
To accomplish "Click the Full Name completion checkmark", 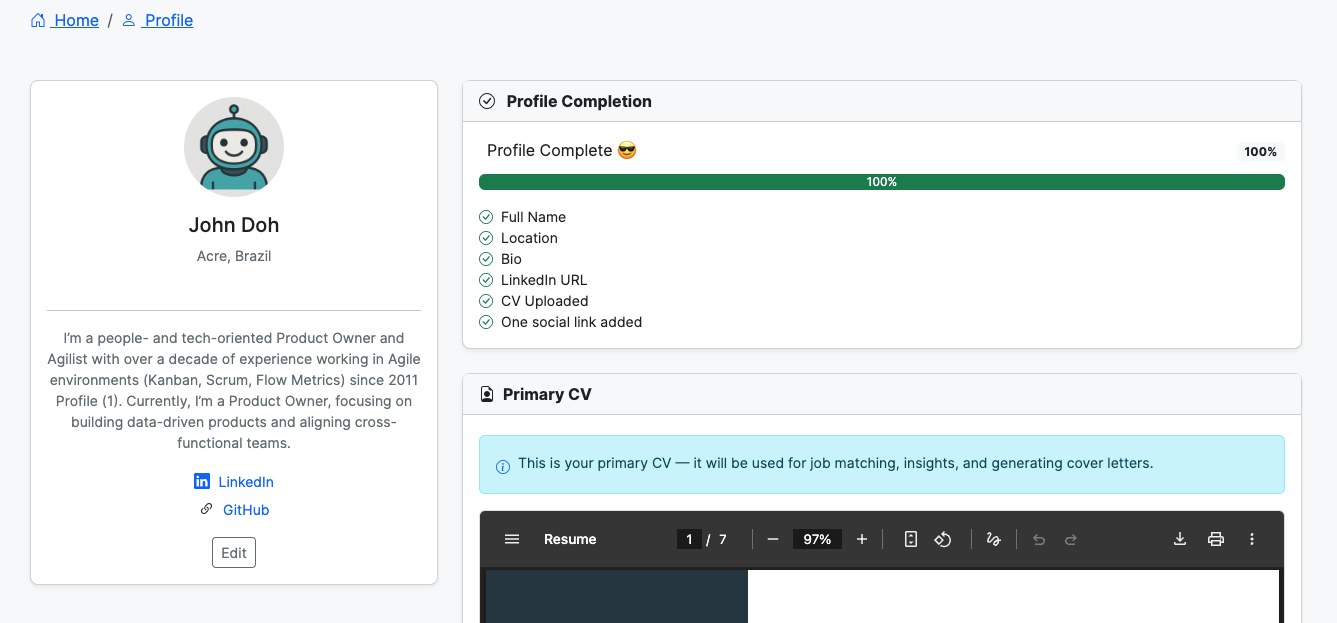I will [486, 217].
